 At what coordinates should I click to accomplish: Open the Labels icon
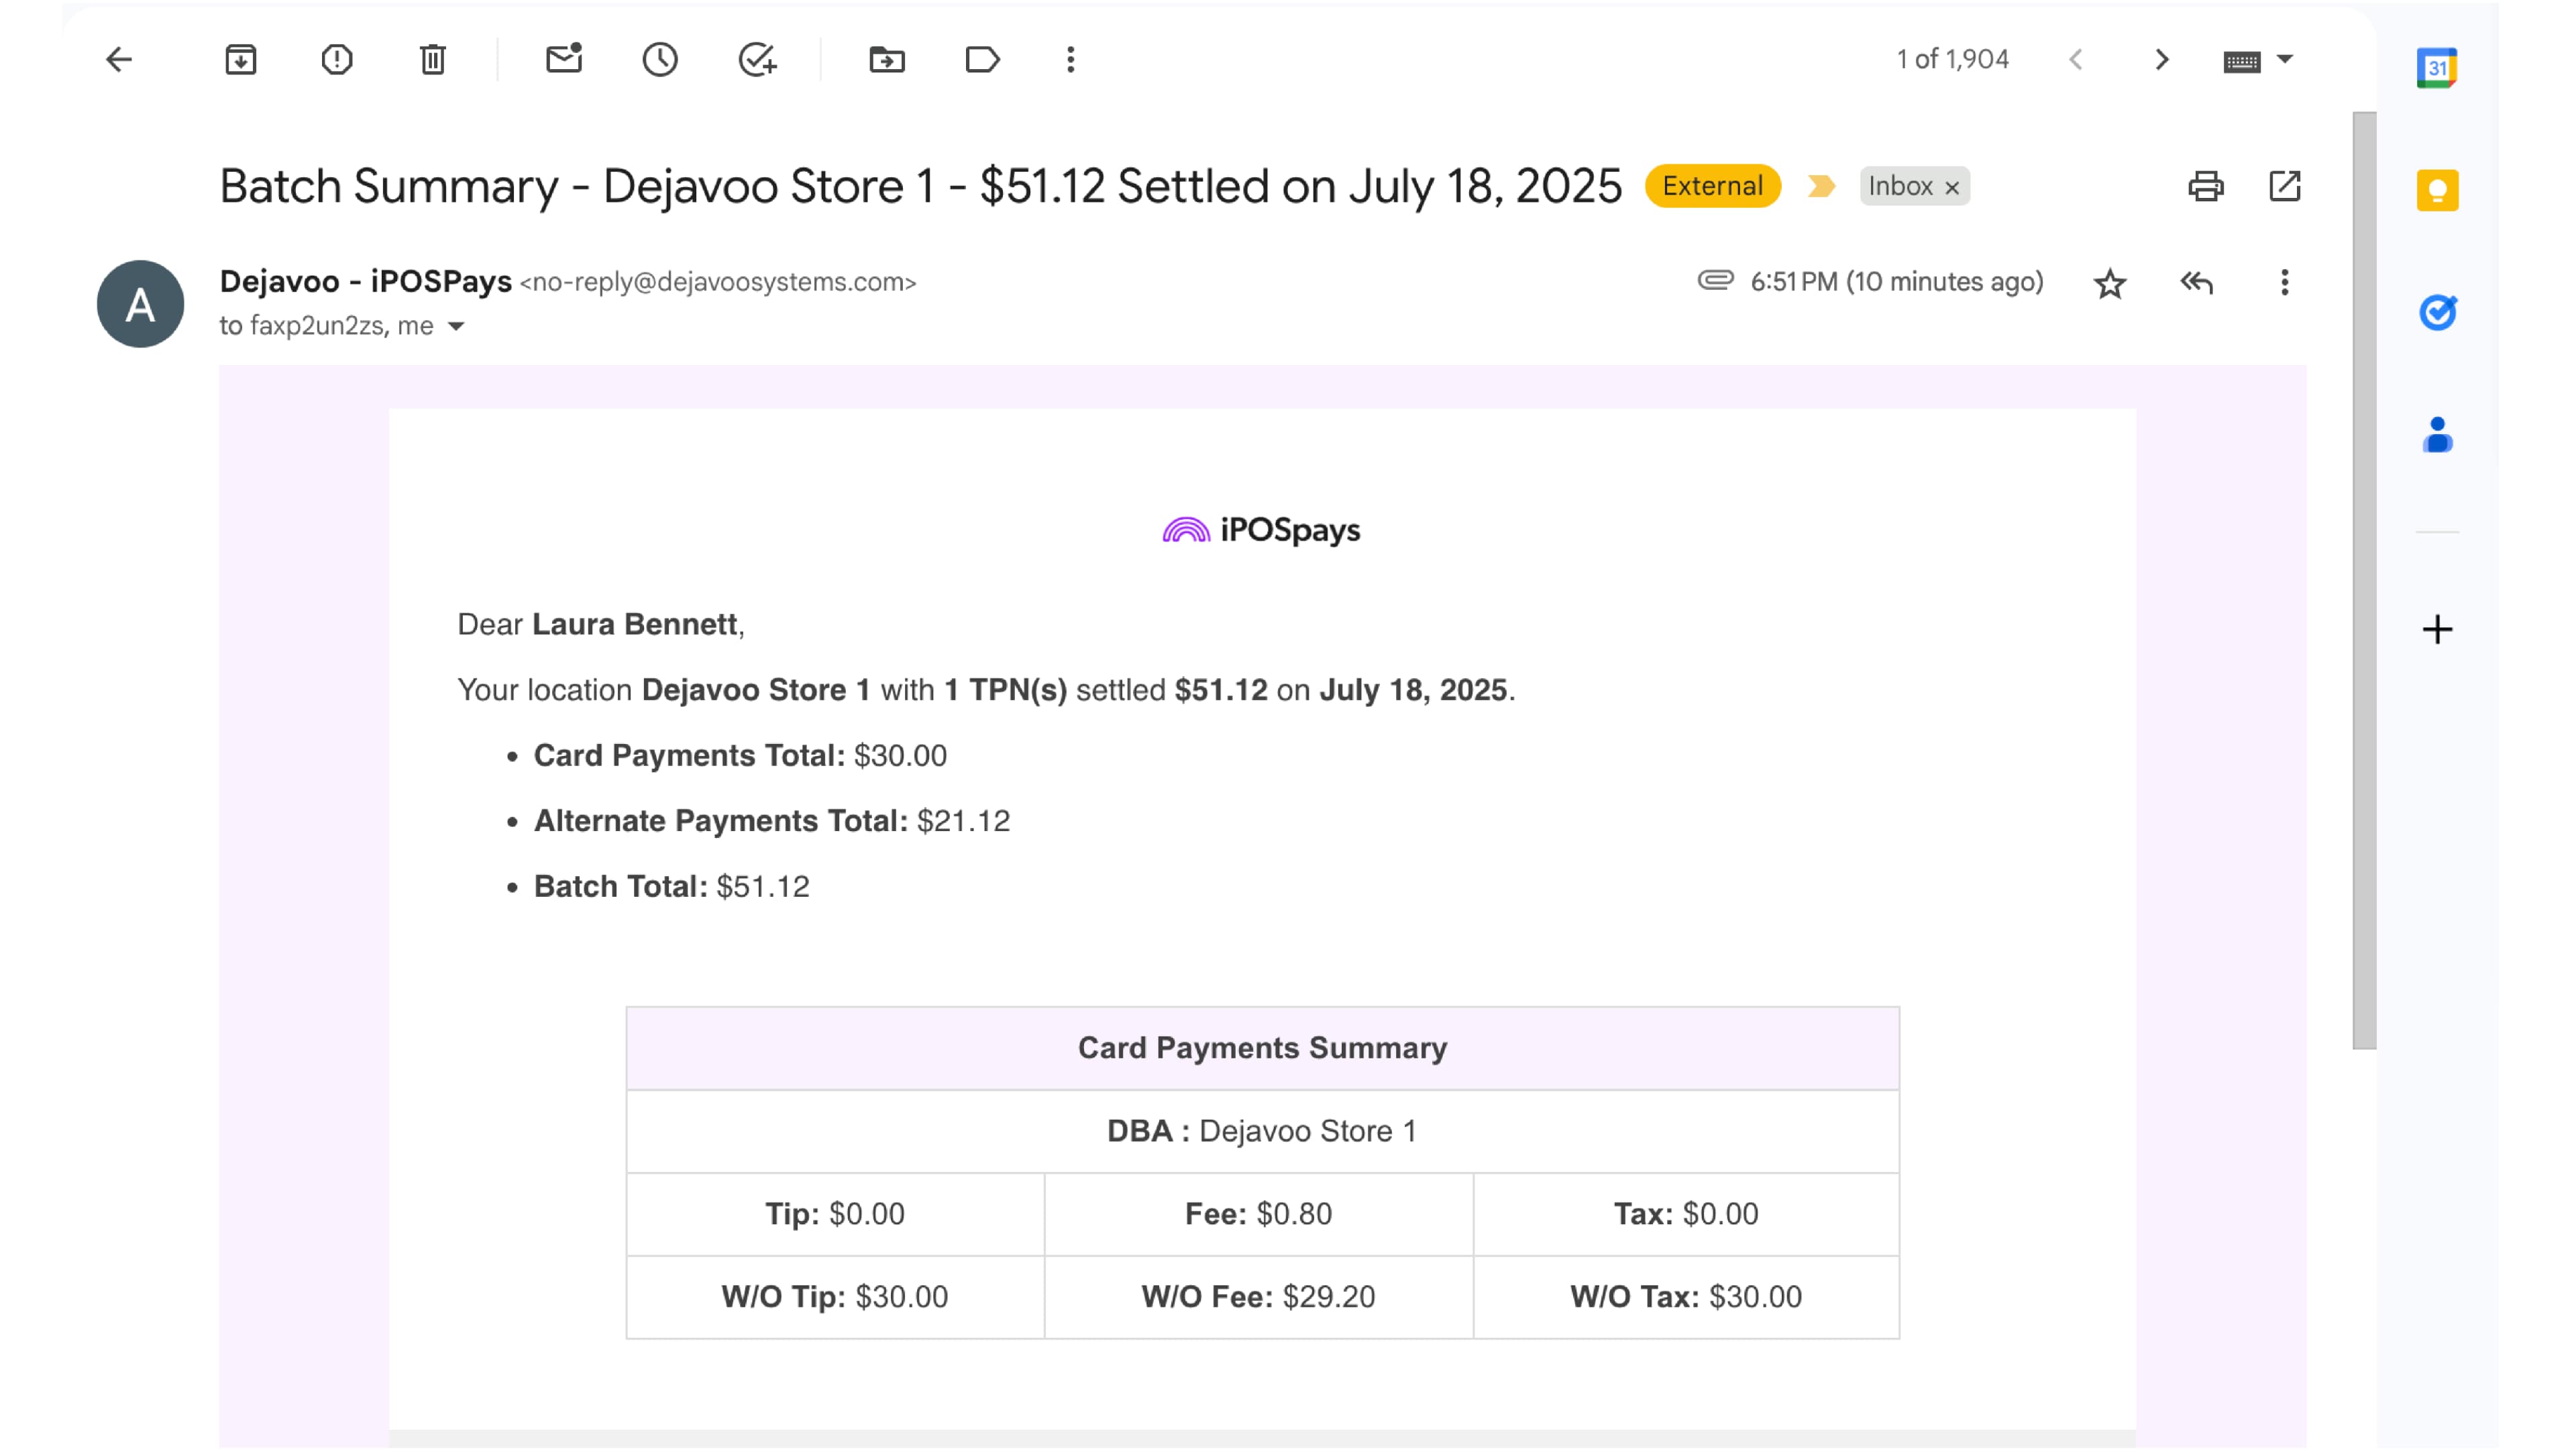click(982, 60)
